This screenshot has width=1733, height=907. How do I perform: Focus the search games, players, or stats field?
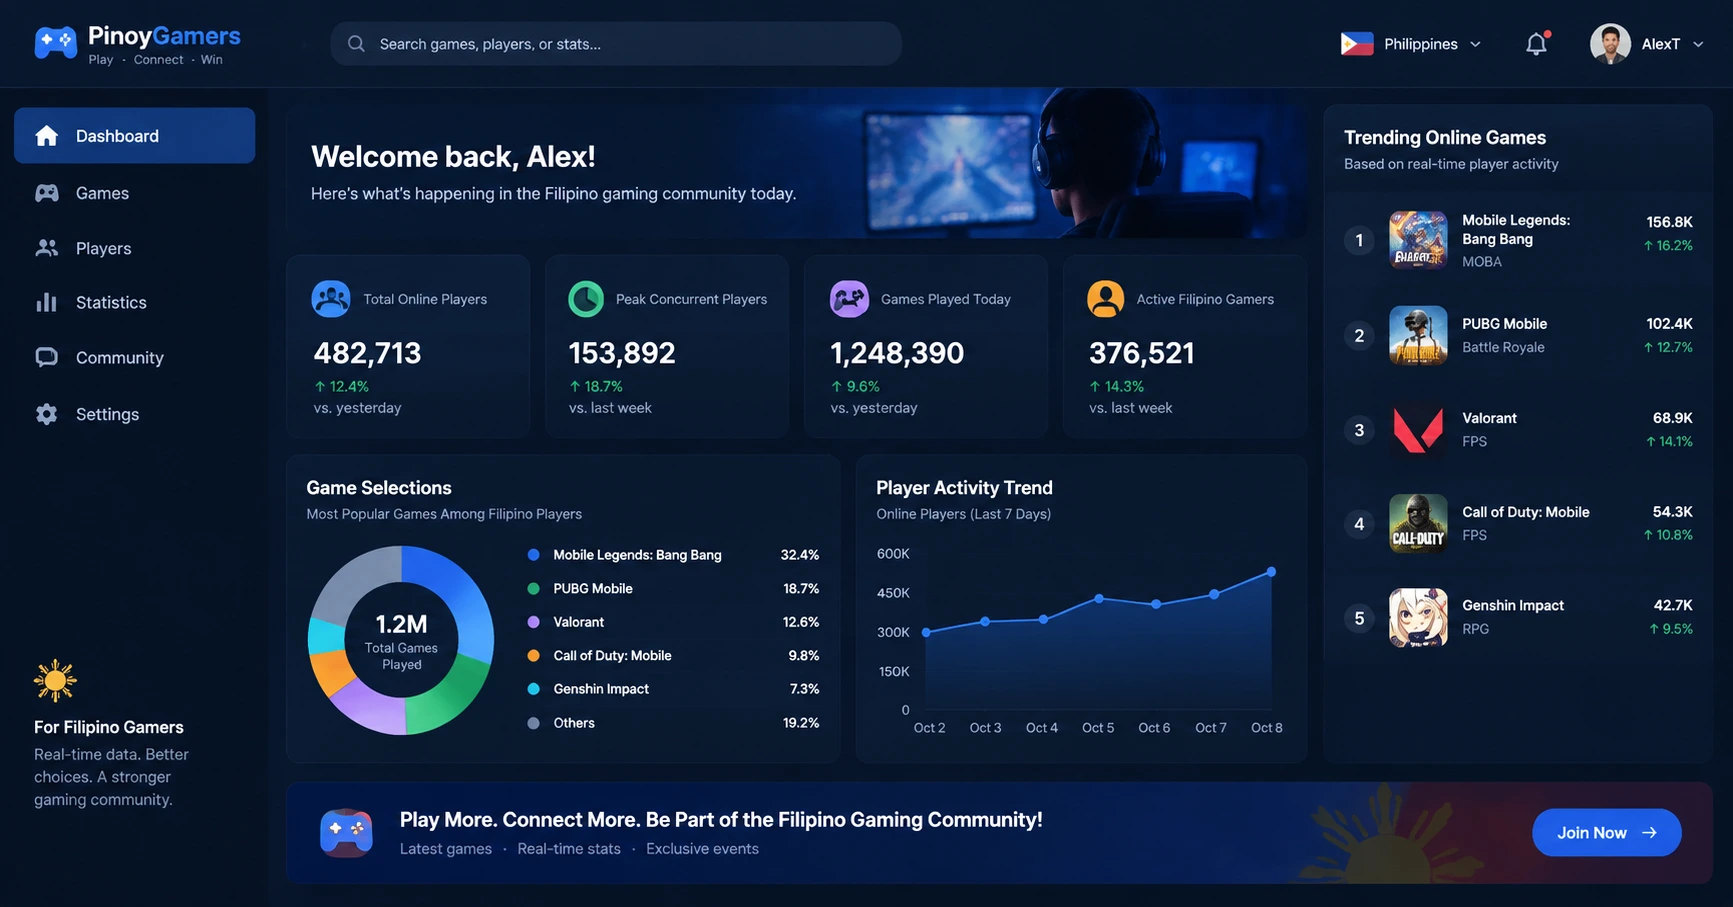coord(616,44)
